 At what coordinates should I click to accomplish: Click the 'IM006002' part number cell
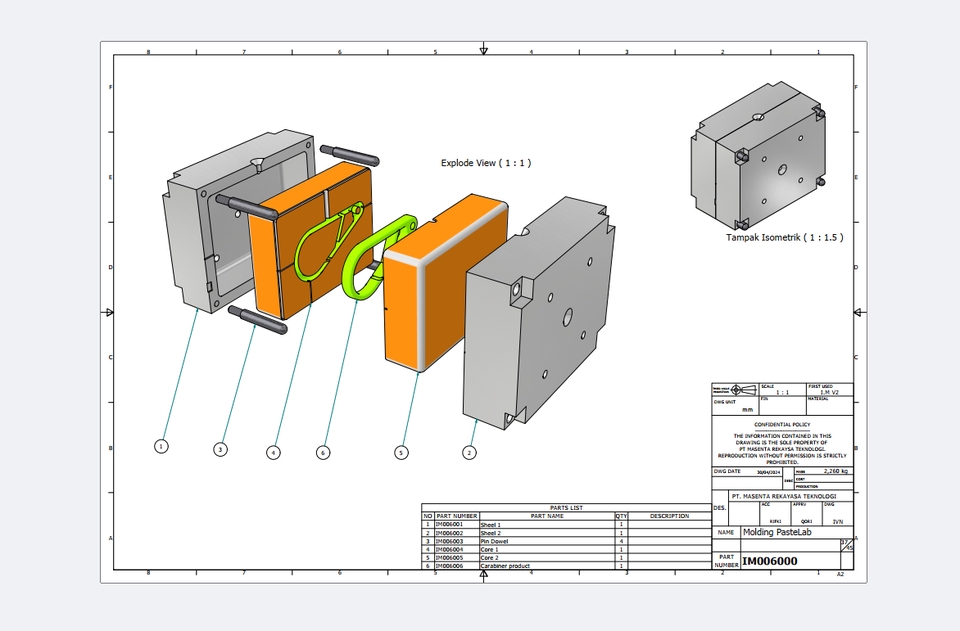pyautogui.click(x=456, y=533)
